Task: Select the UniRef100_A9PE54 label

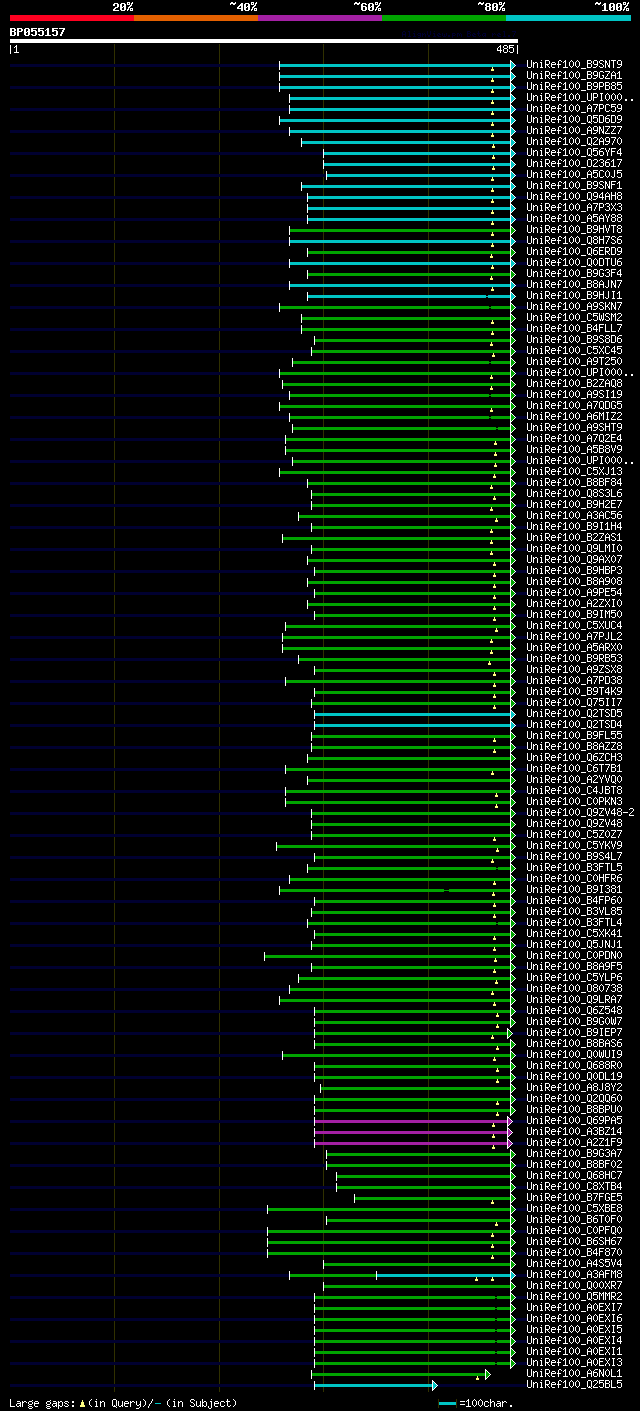Action: point(574,593)
